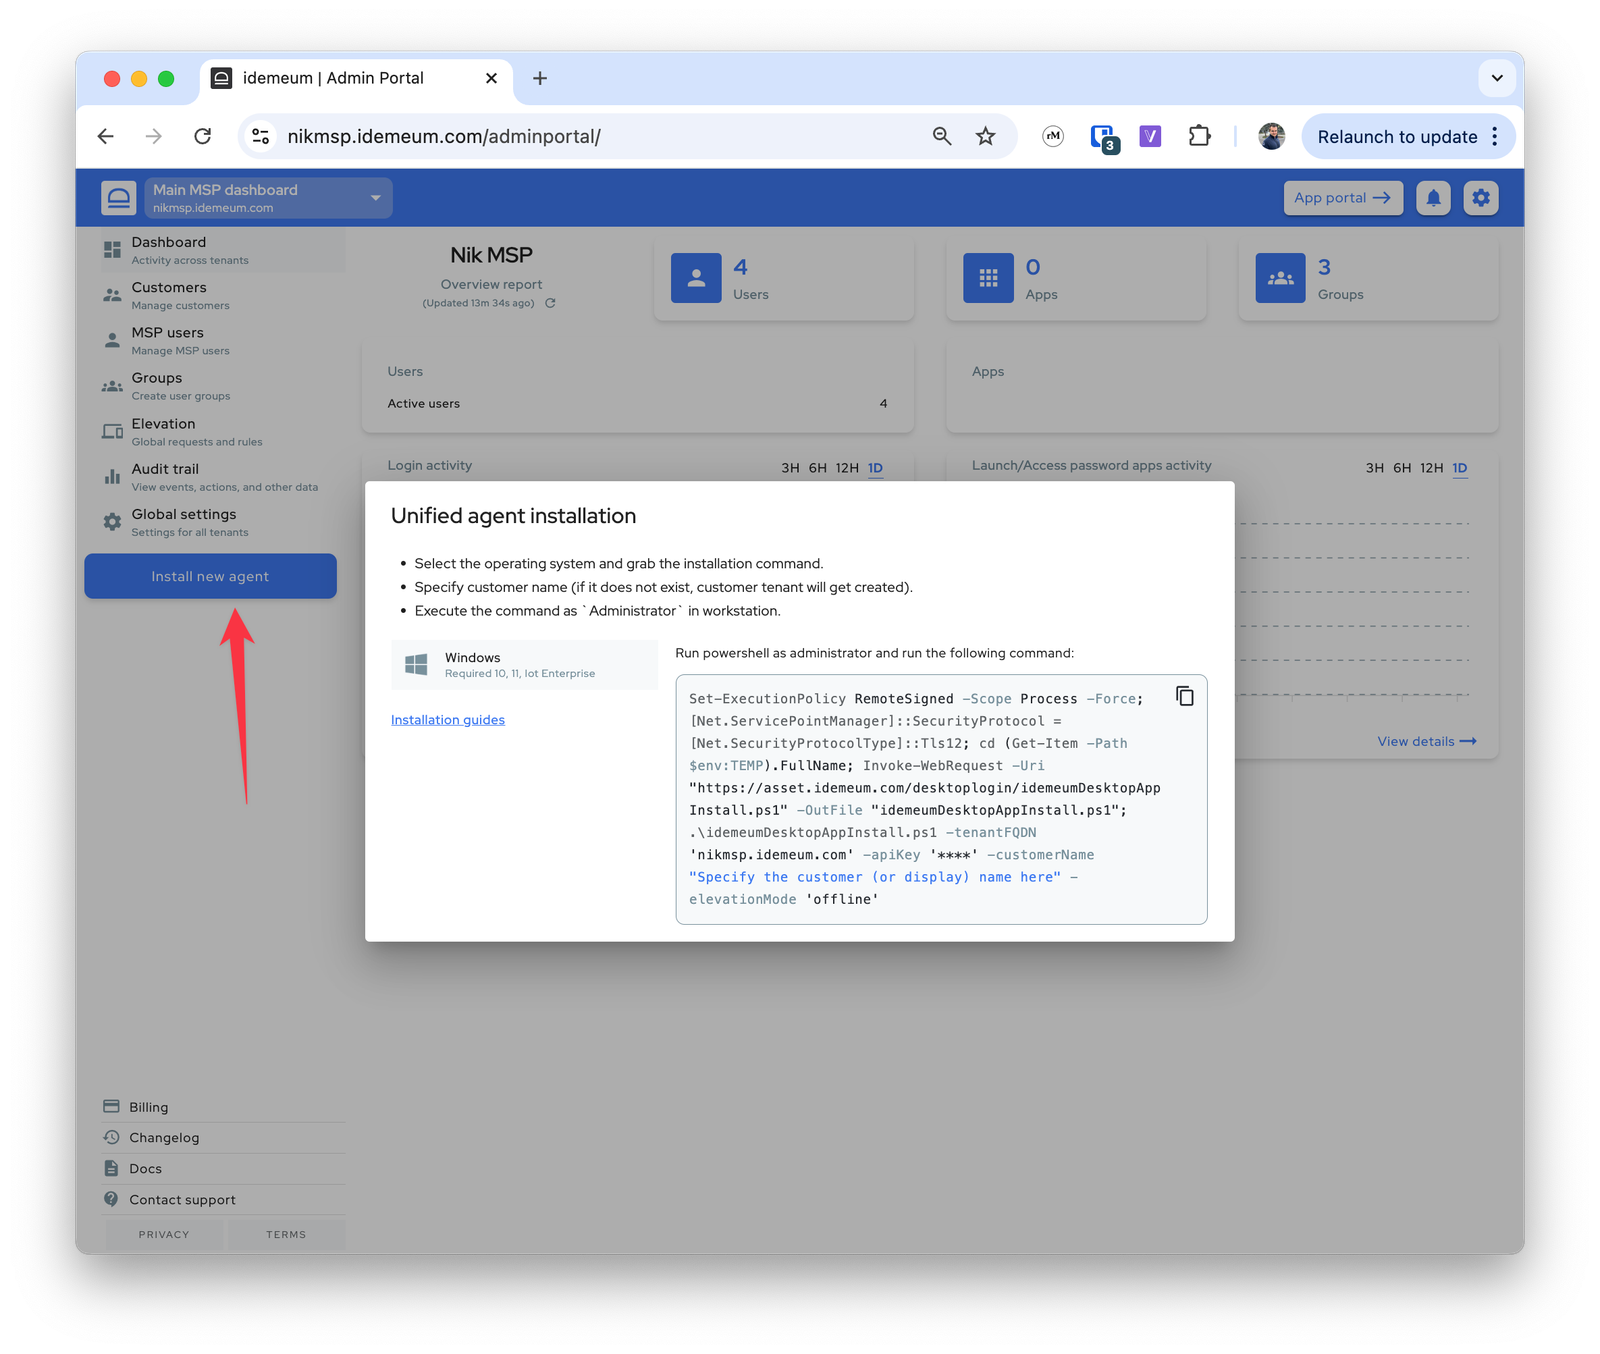The image size is (1600, 1354).
Task: Select 12H in Login activity
Action: [x=847, y=468]
